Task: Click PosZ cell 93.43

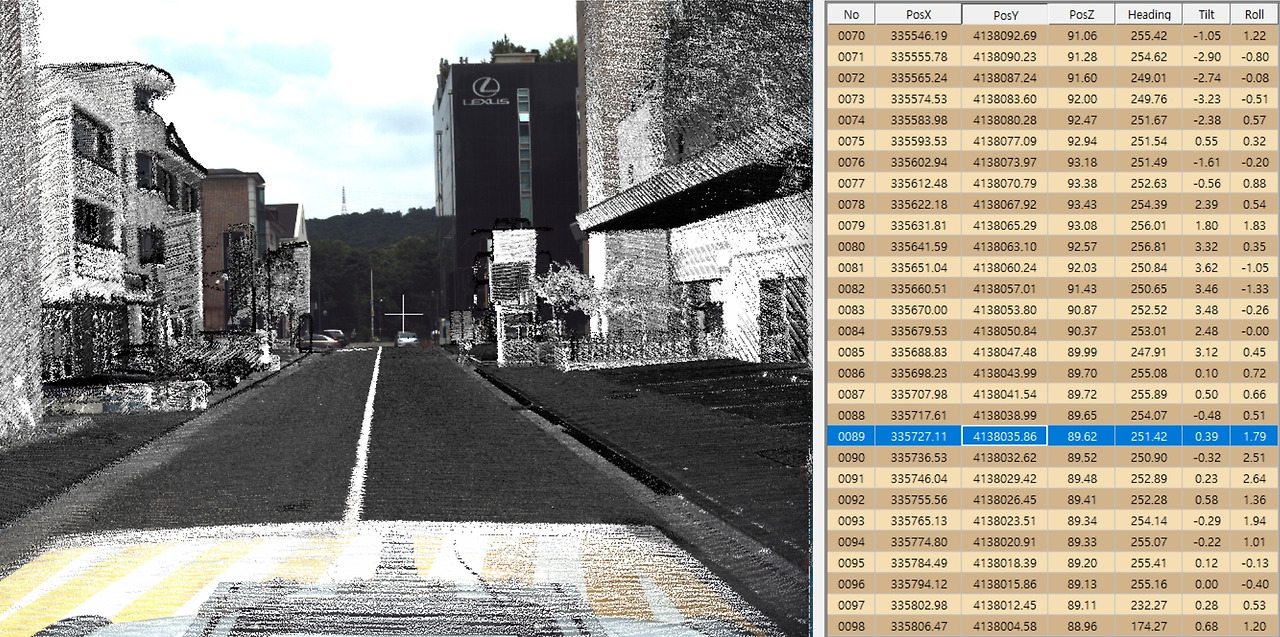Action: pos(1081,203)
